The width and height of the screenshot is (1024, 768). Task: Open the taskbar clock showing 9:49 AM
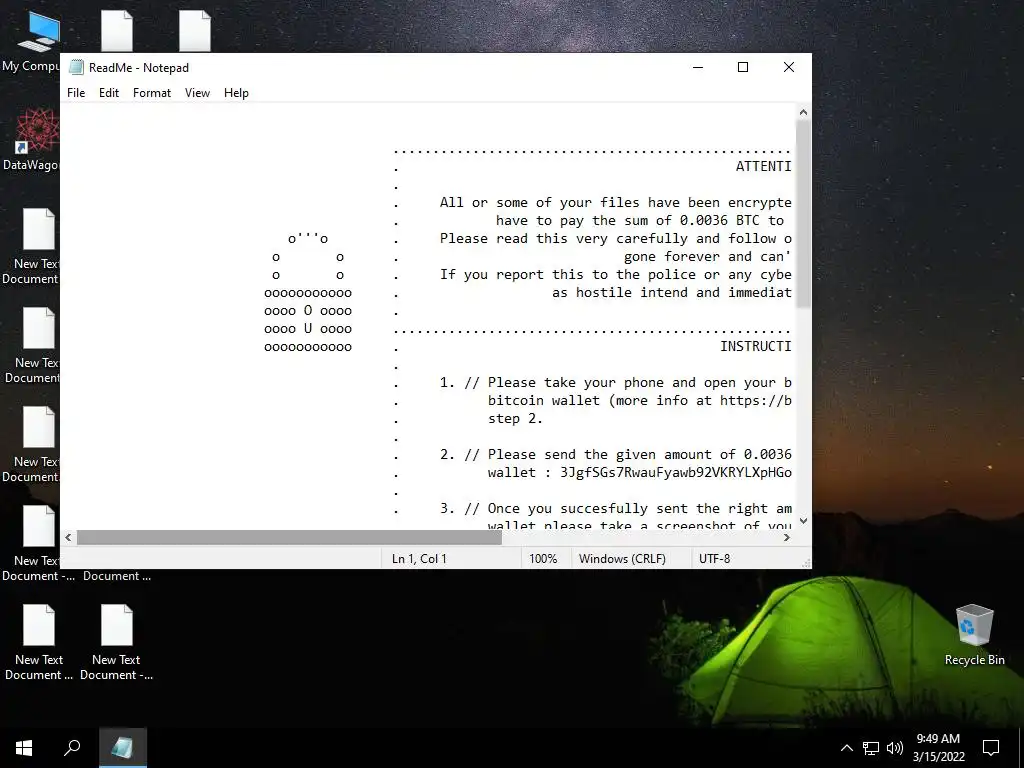coord(938,739)
